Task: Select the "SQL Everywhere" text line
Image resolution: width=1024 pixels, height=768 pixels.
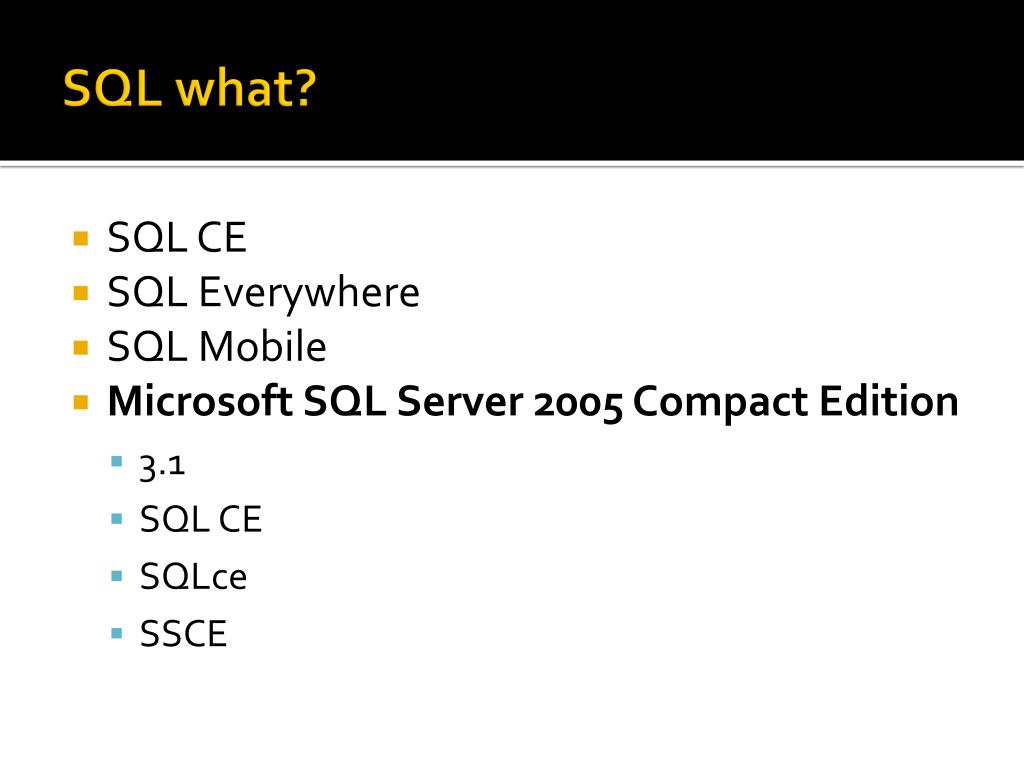Action: [263, 293]
